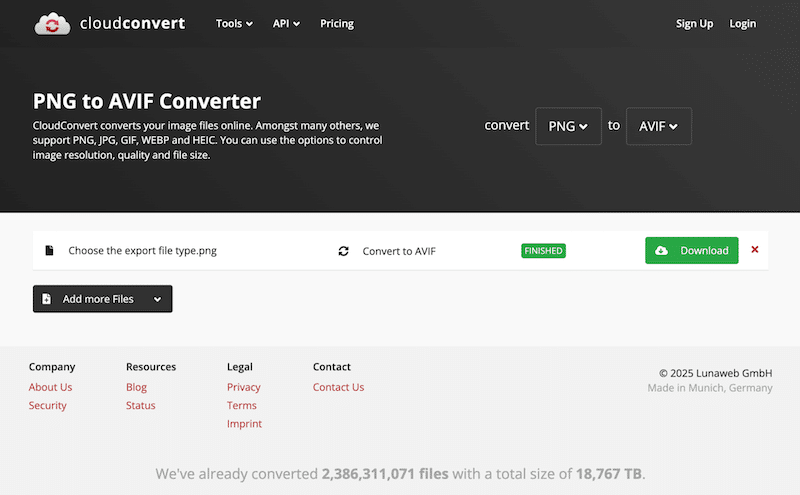This screenshot has width=800, height=495.
Task: Click the cloudconvert brand name text
Action: click(133, 23)
